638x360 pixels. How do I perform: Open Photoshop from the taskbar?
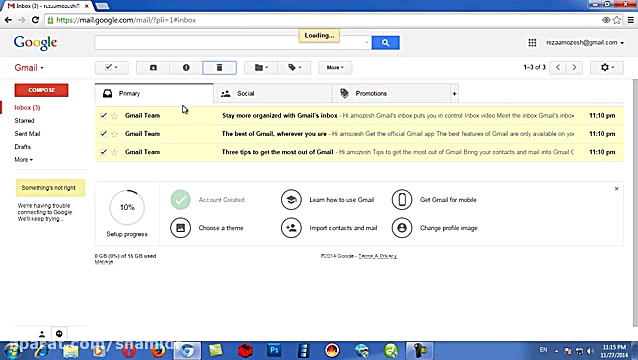tap(274, 350)
